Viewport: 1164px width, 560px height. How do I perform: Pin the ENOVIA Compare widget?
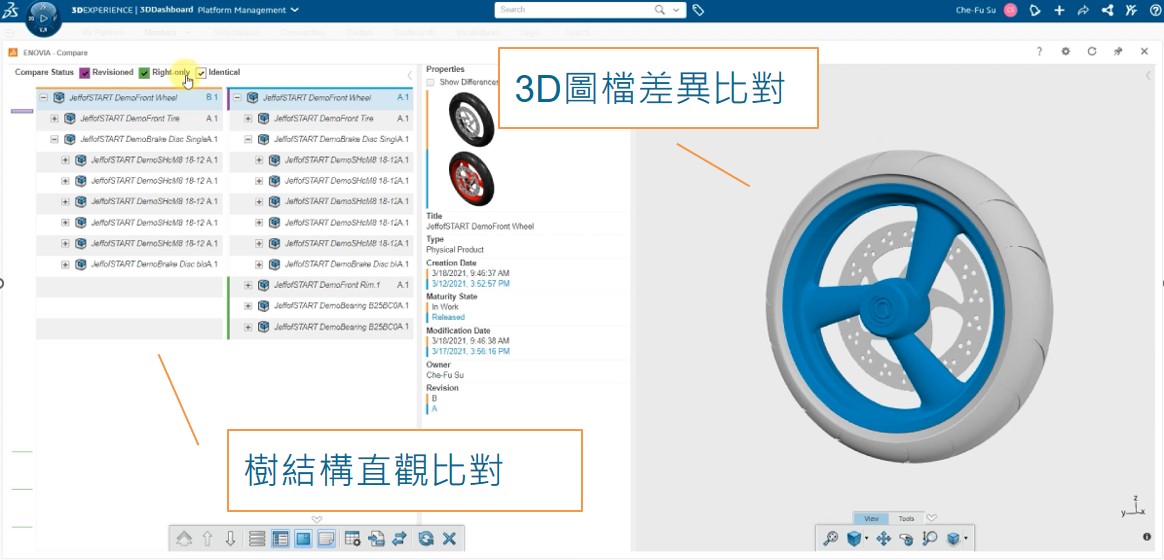[1118, 51]
